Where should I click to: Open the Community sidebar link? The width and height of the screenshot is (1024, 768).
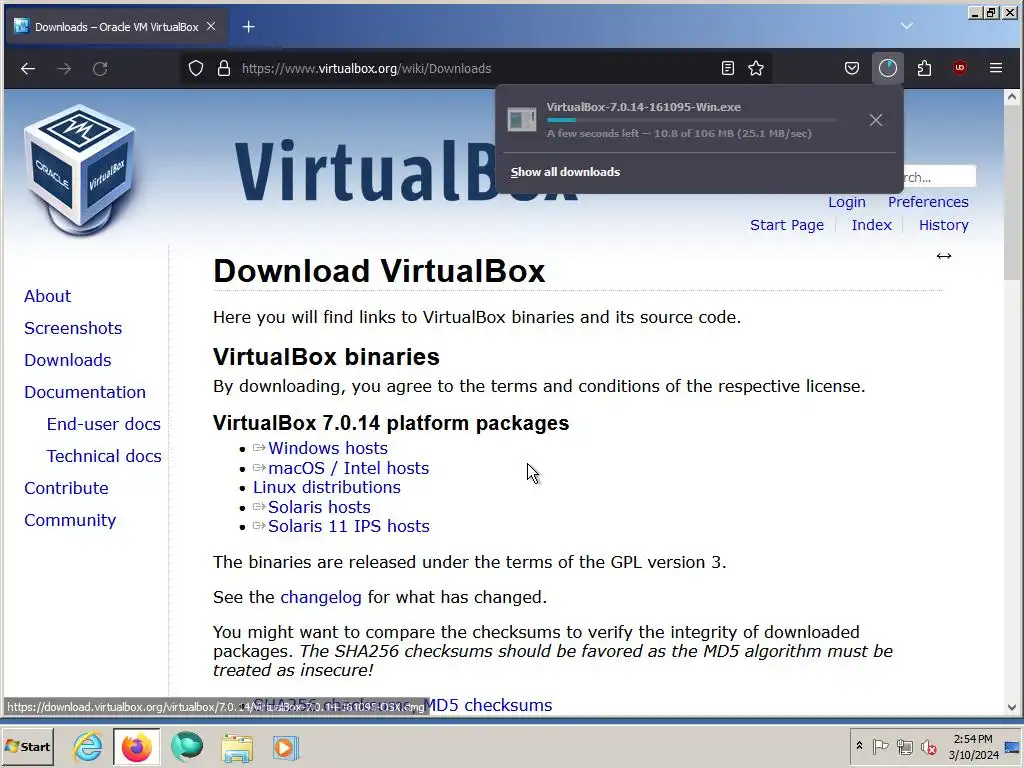click(x=71, y=520)
